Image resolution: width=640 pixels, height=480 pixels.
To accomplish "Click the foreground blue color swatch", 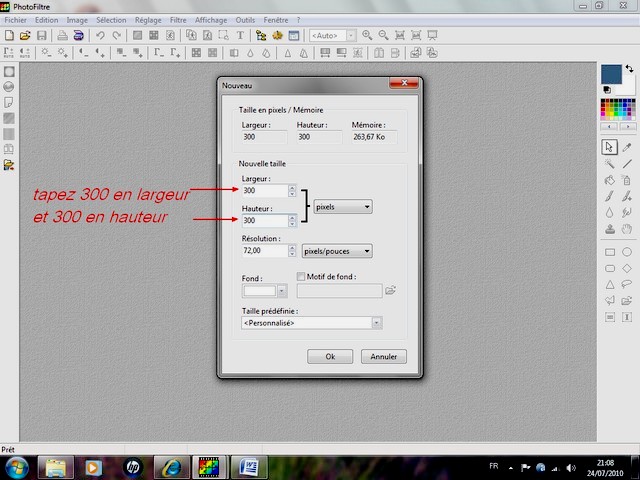I will 611,74.
